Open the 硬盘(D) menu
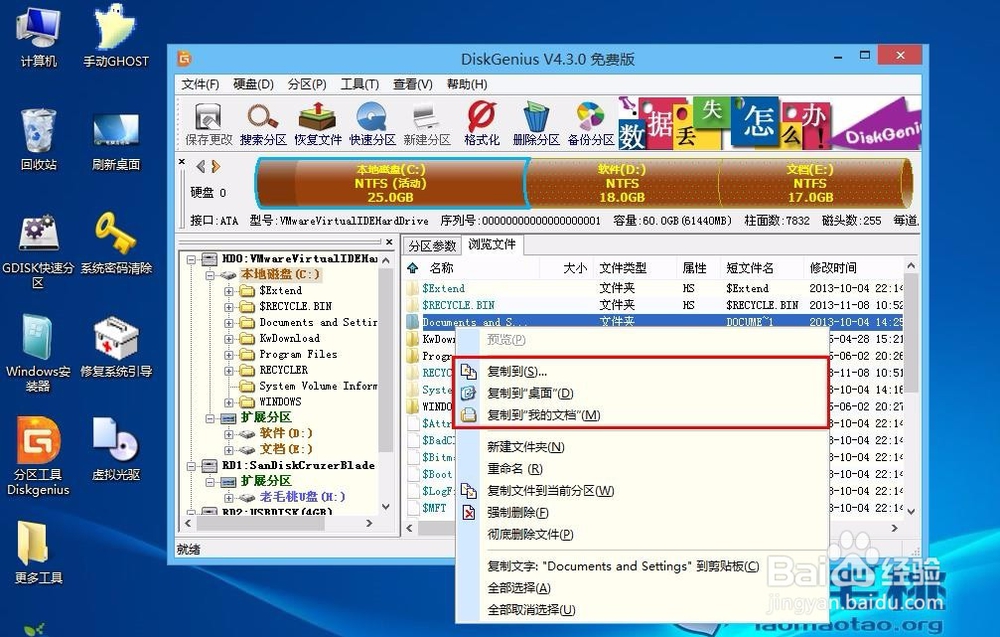1000x637 pixels. pos(253,84)
